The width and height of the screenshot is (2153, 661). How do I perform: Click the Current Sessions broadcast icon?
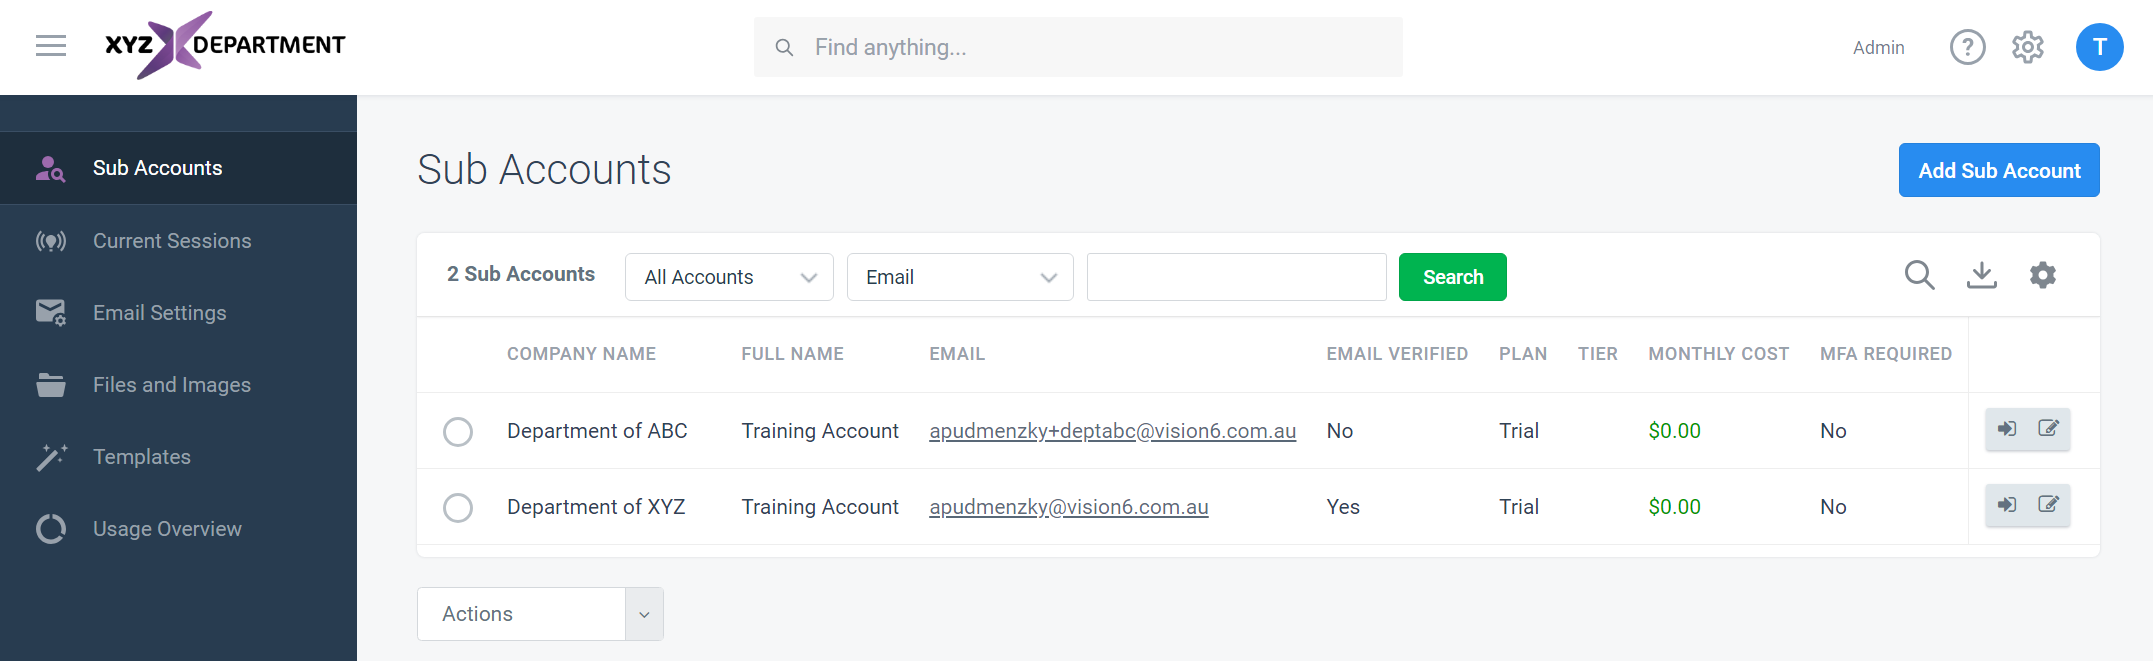[x=50, y=241]
